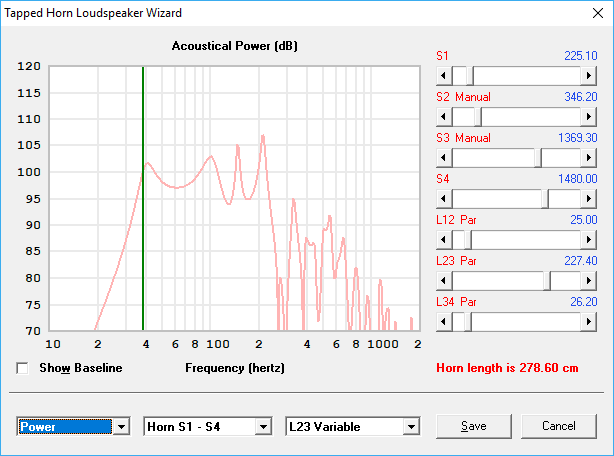Click the S1 slider right arrow
This screenshot has width=614, height=456.
click(x=589, y=76)
